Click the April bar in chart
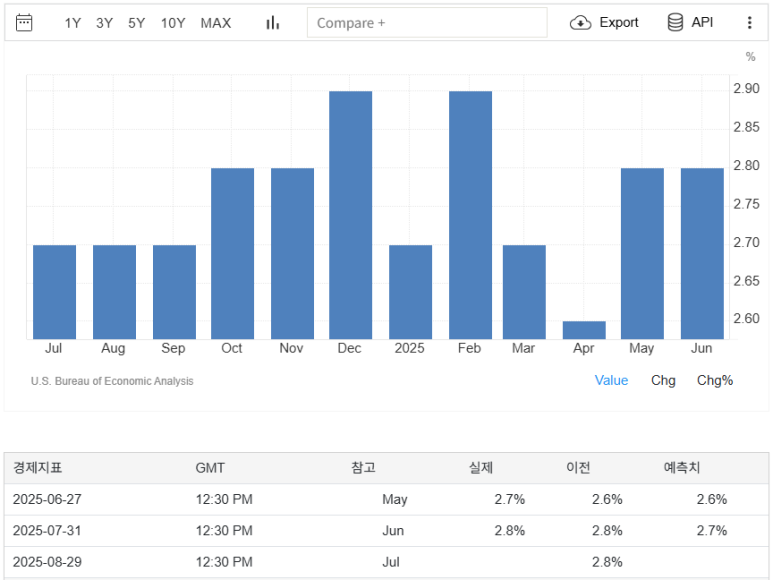Viewport: 773px width, 580px height. click(584, 330)
